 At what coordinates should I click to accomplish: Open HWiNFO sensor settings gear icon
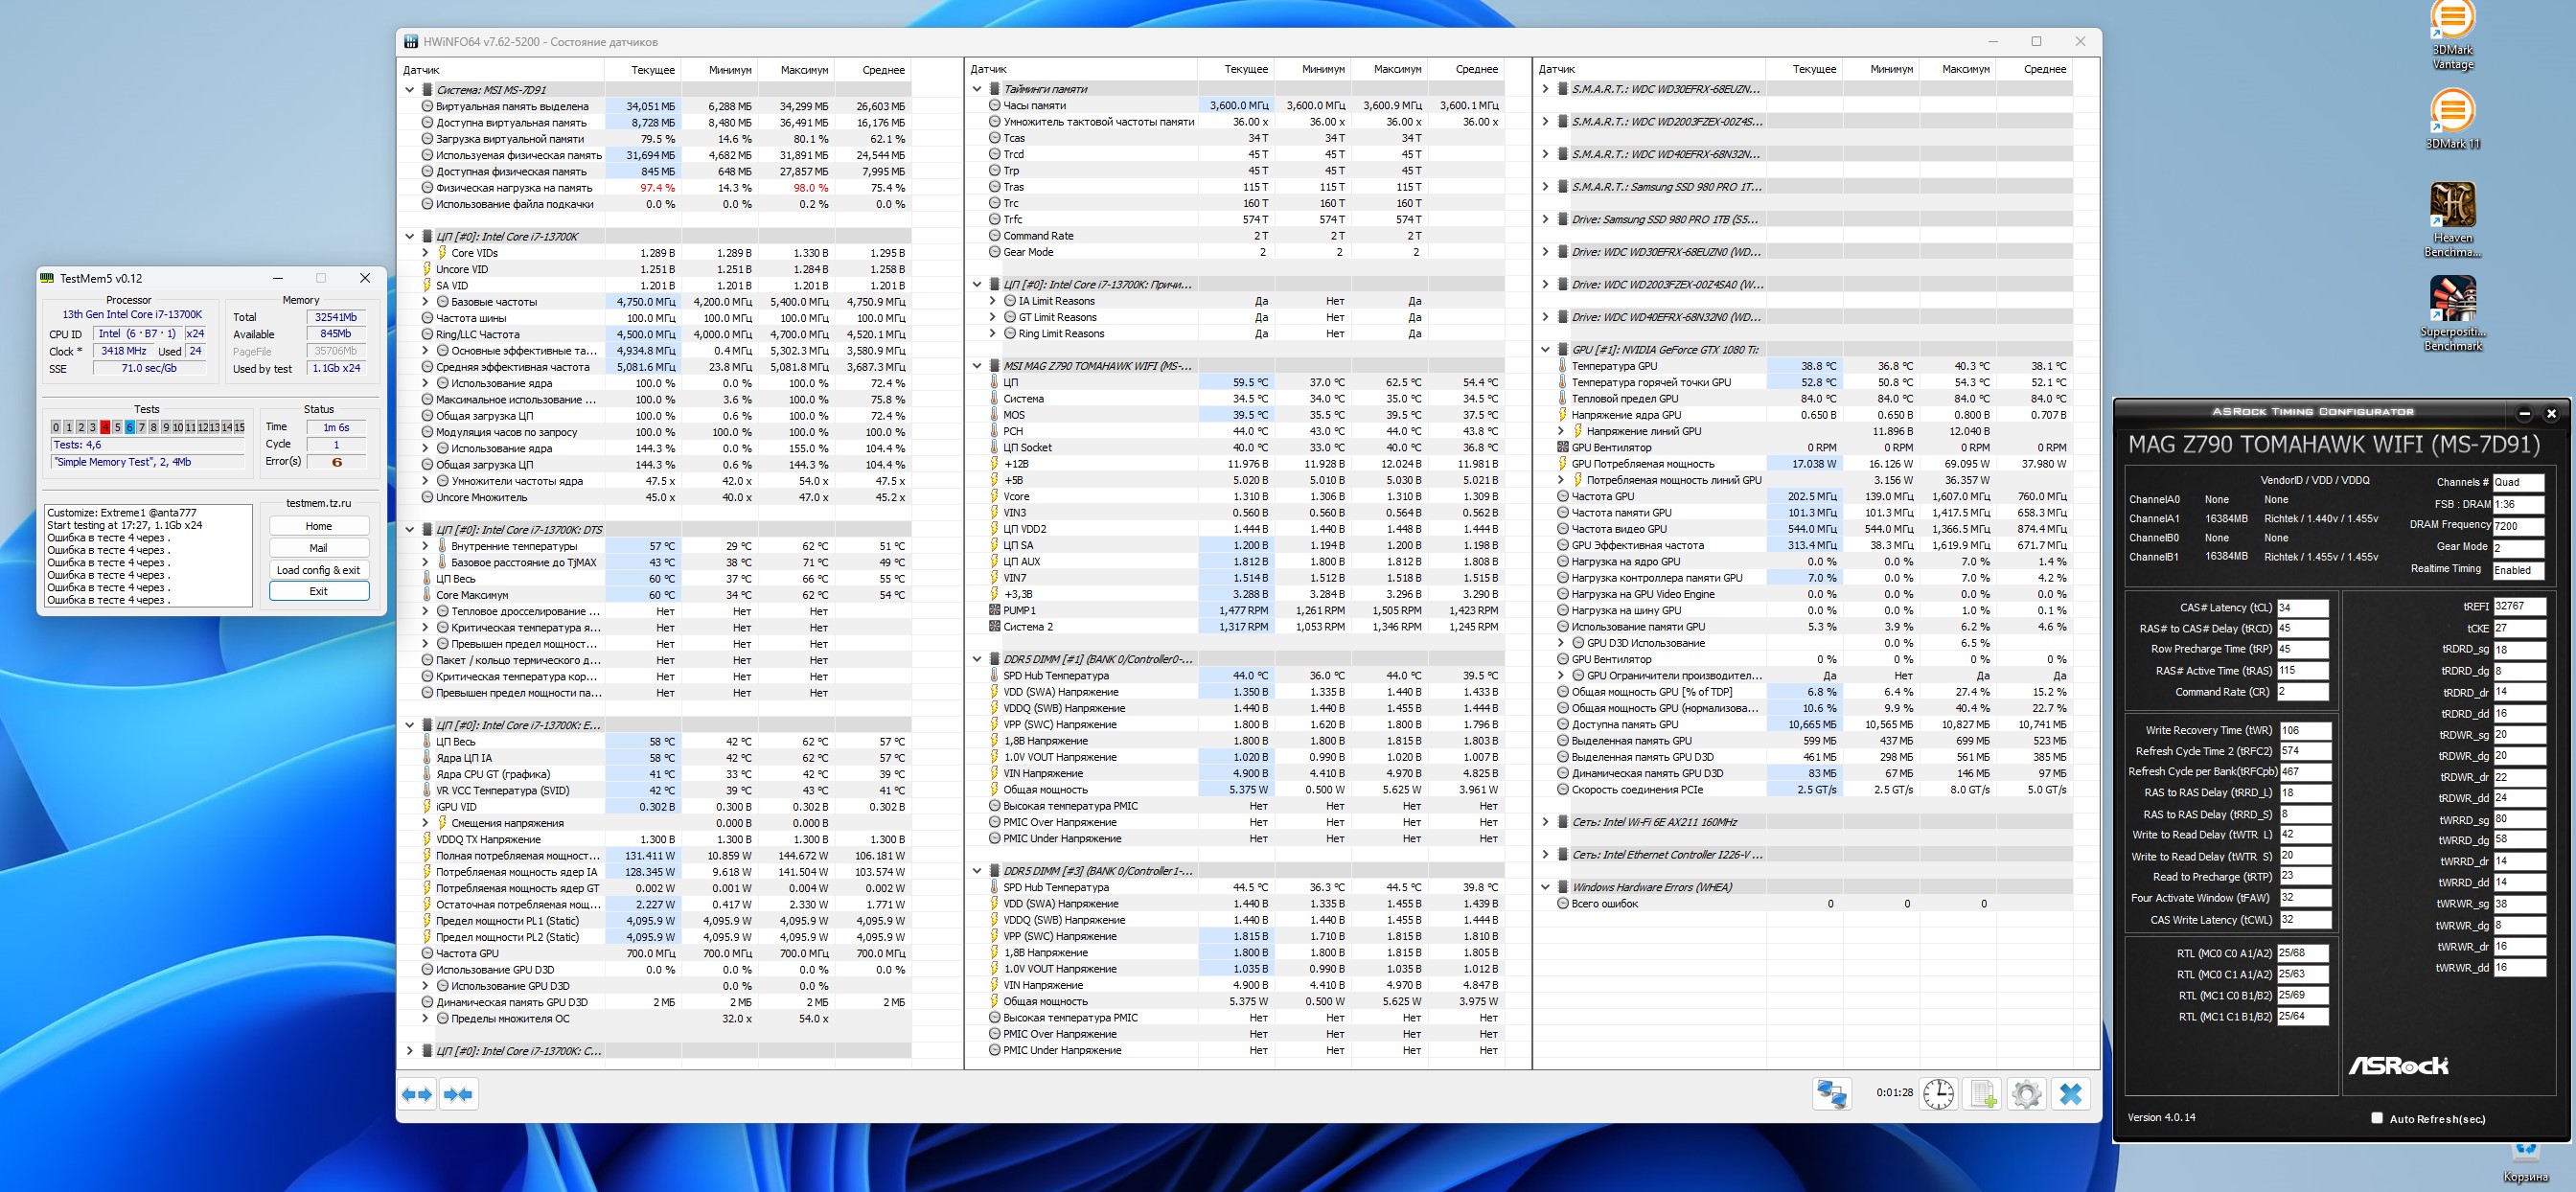click(x=2026, y=1094)
